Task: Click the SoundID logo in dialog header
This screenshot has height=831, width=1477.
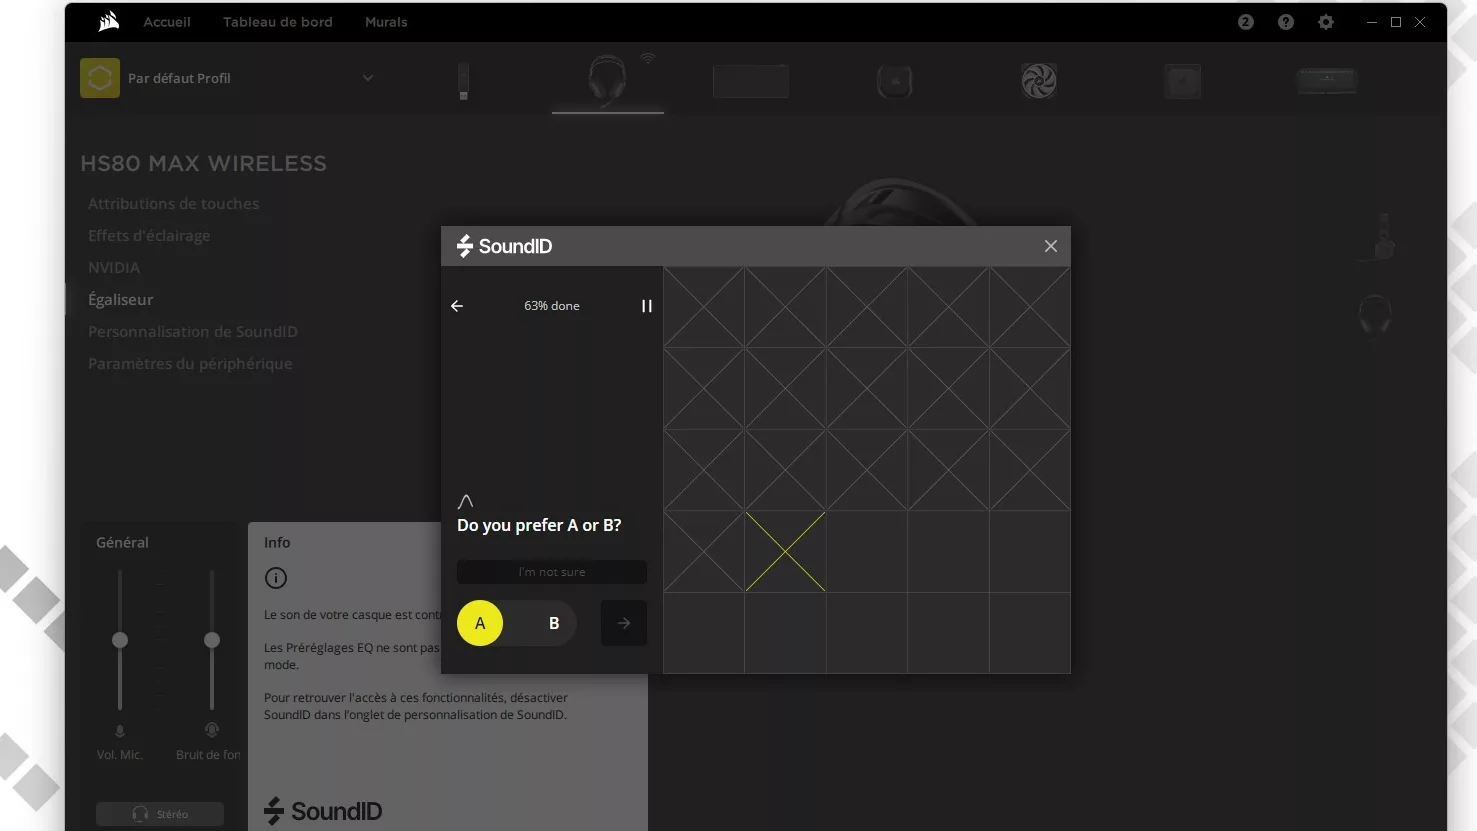Action: [504, 246]
